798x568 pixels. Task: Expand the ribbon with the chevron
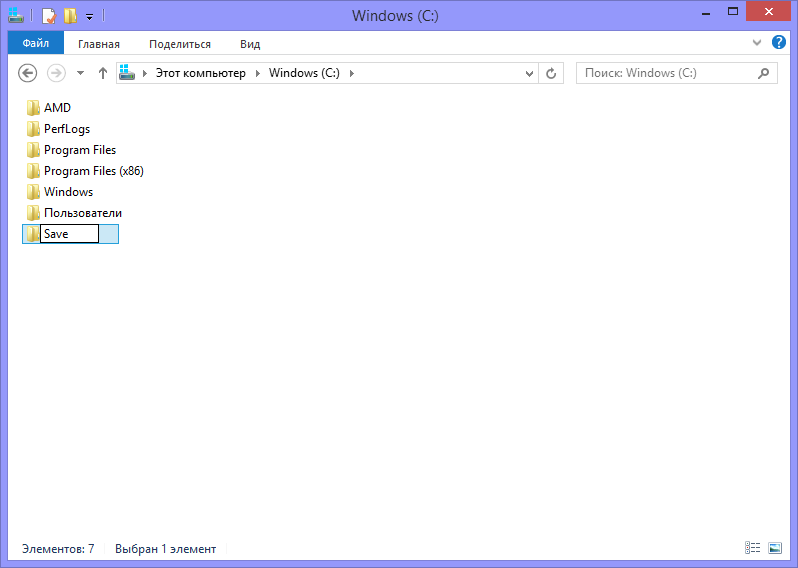[x=757, y=43]
